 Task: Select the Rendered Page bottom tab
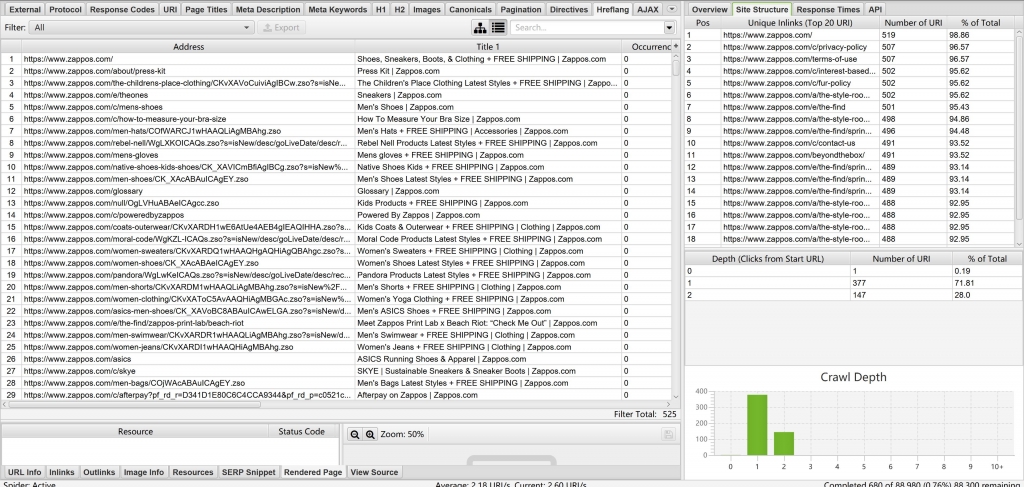[313, 472]
